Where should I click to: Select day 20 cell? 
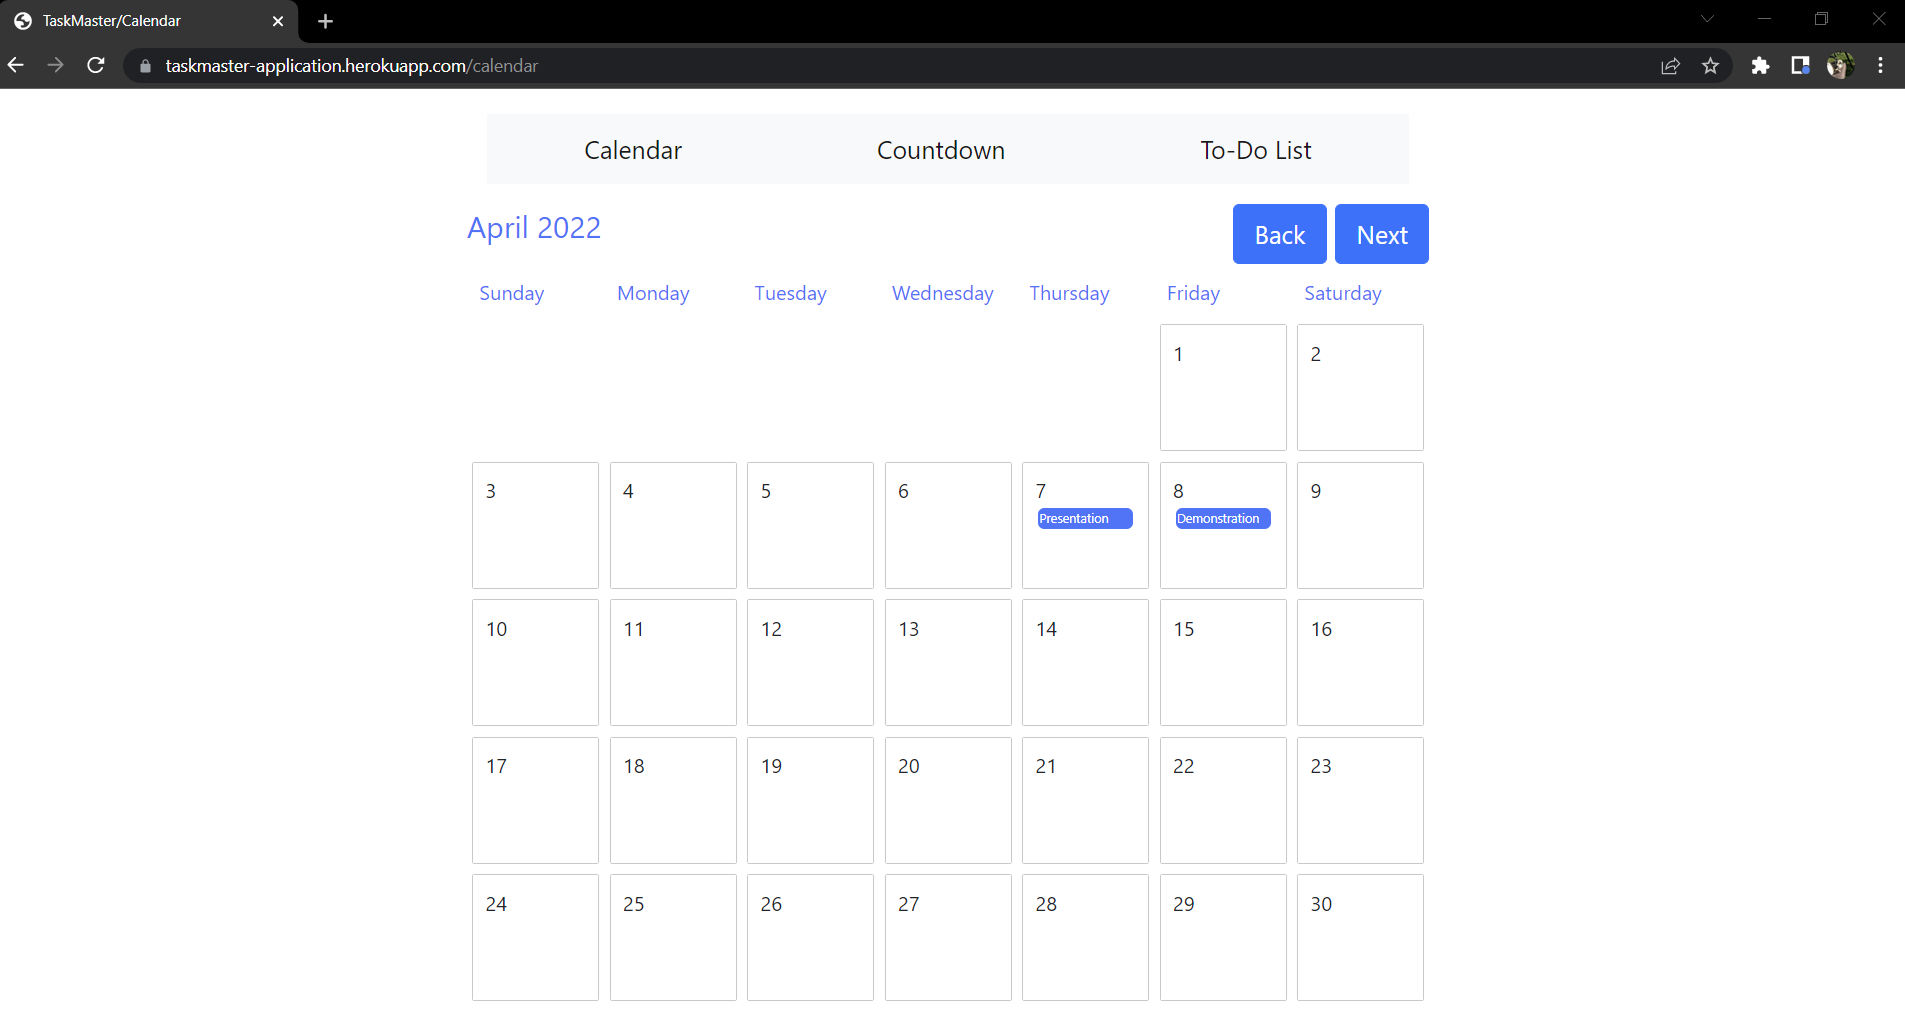coord(948,800)
